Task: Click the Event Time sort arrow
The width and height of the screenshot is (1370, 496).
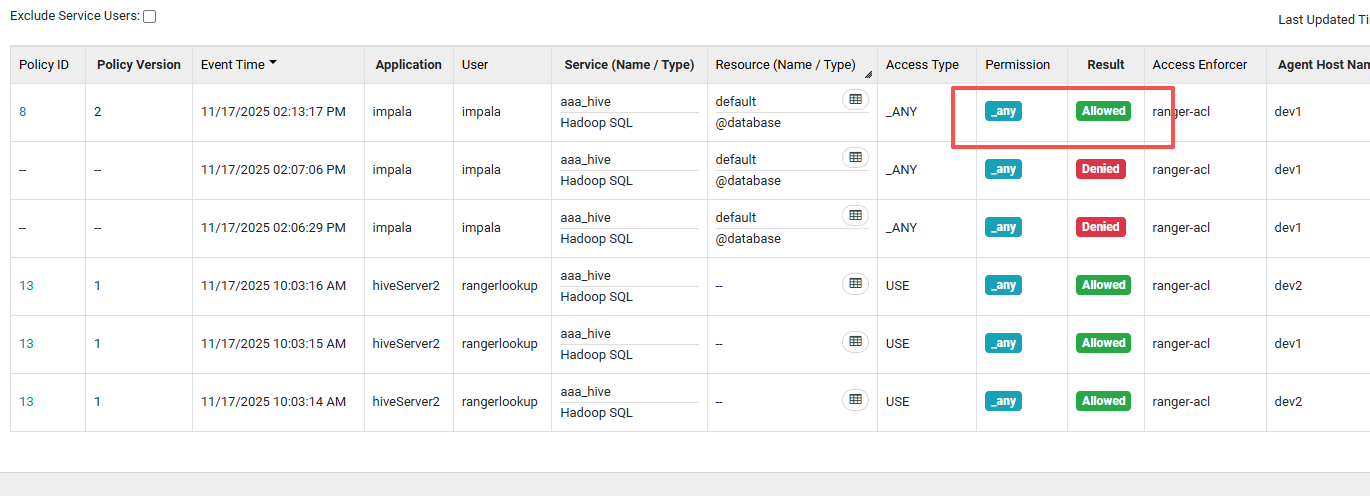Action: (273, 64)
